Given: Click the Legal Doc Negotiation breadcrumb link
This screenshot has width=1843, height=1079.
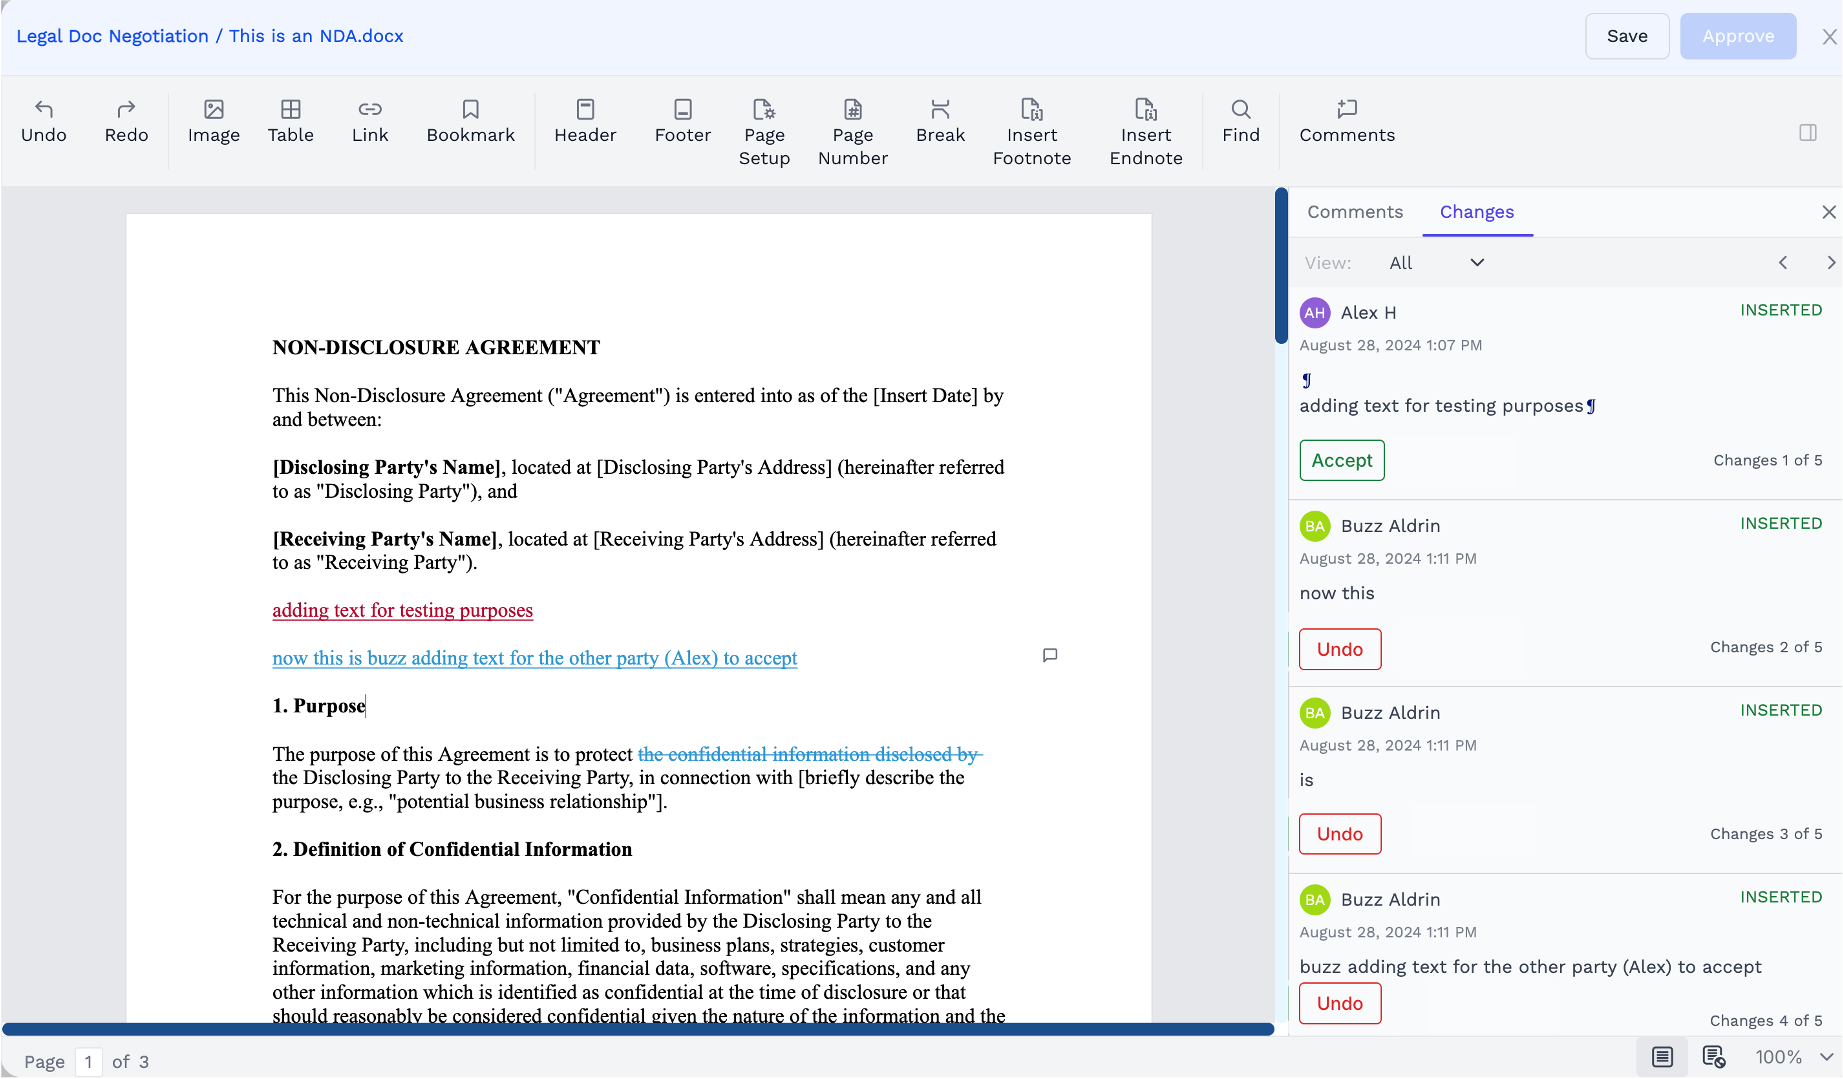Looking at the screenshot, I should point(113,36).
